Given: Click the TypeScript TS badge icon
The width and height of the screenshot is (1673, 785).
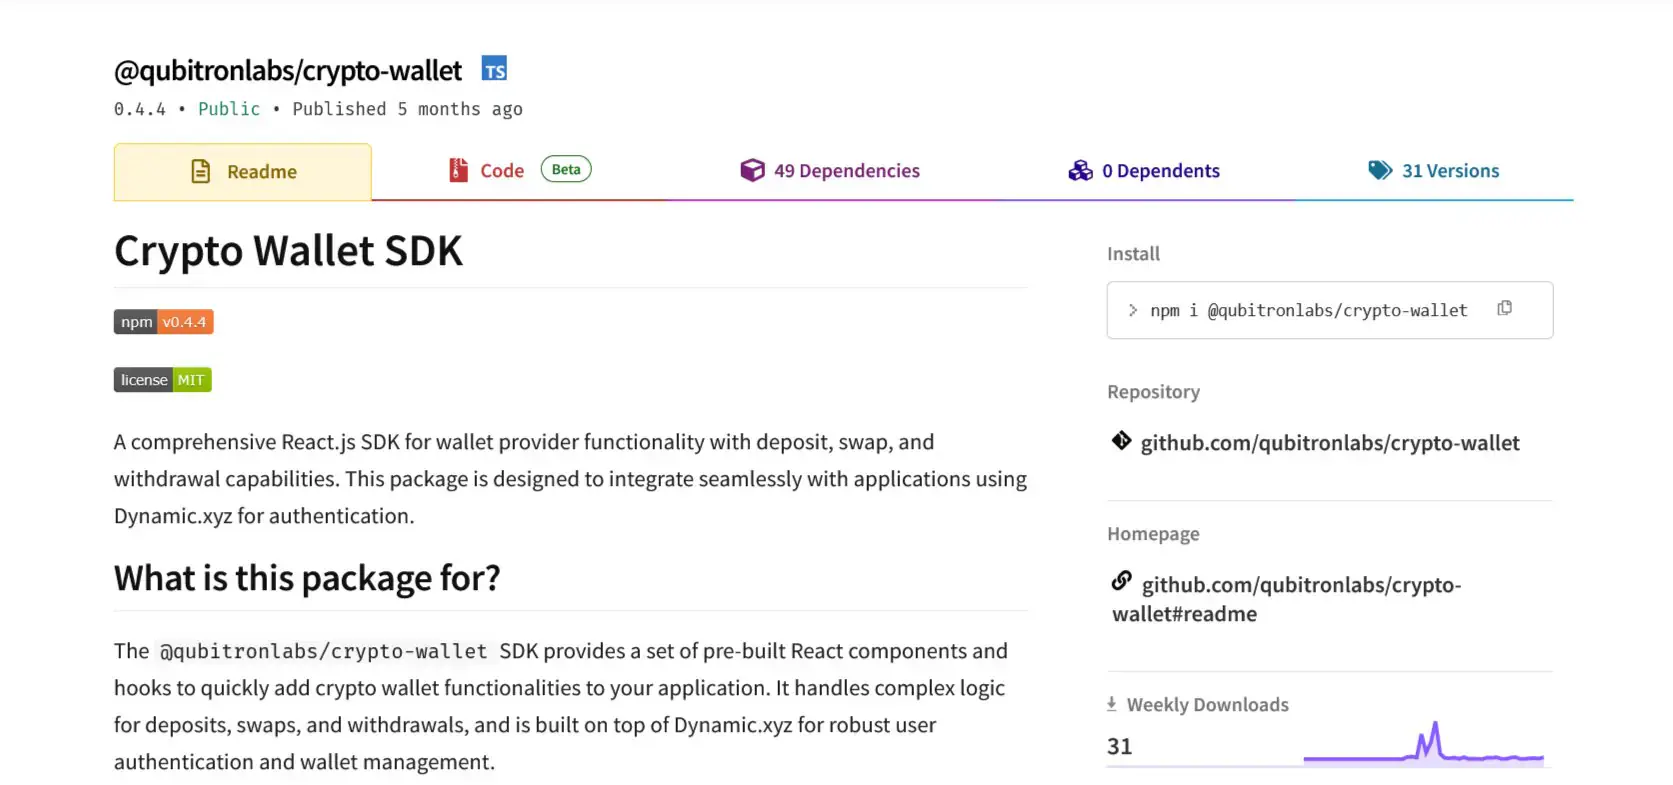Looking at the screenshot, I should pos(494,69).
